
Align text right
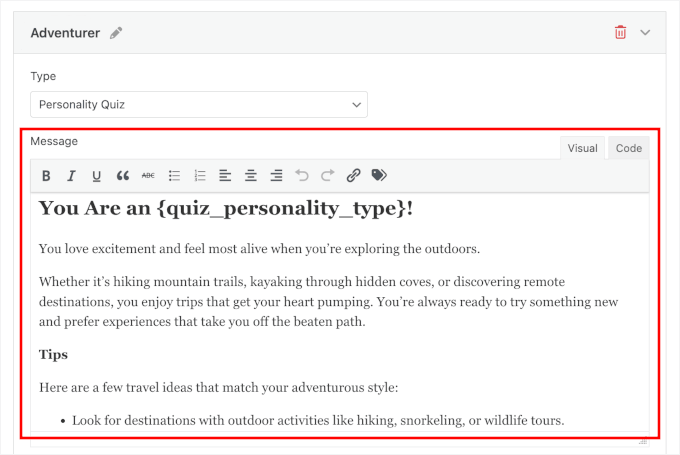pos(276,176)
